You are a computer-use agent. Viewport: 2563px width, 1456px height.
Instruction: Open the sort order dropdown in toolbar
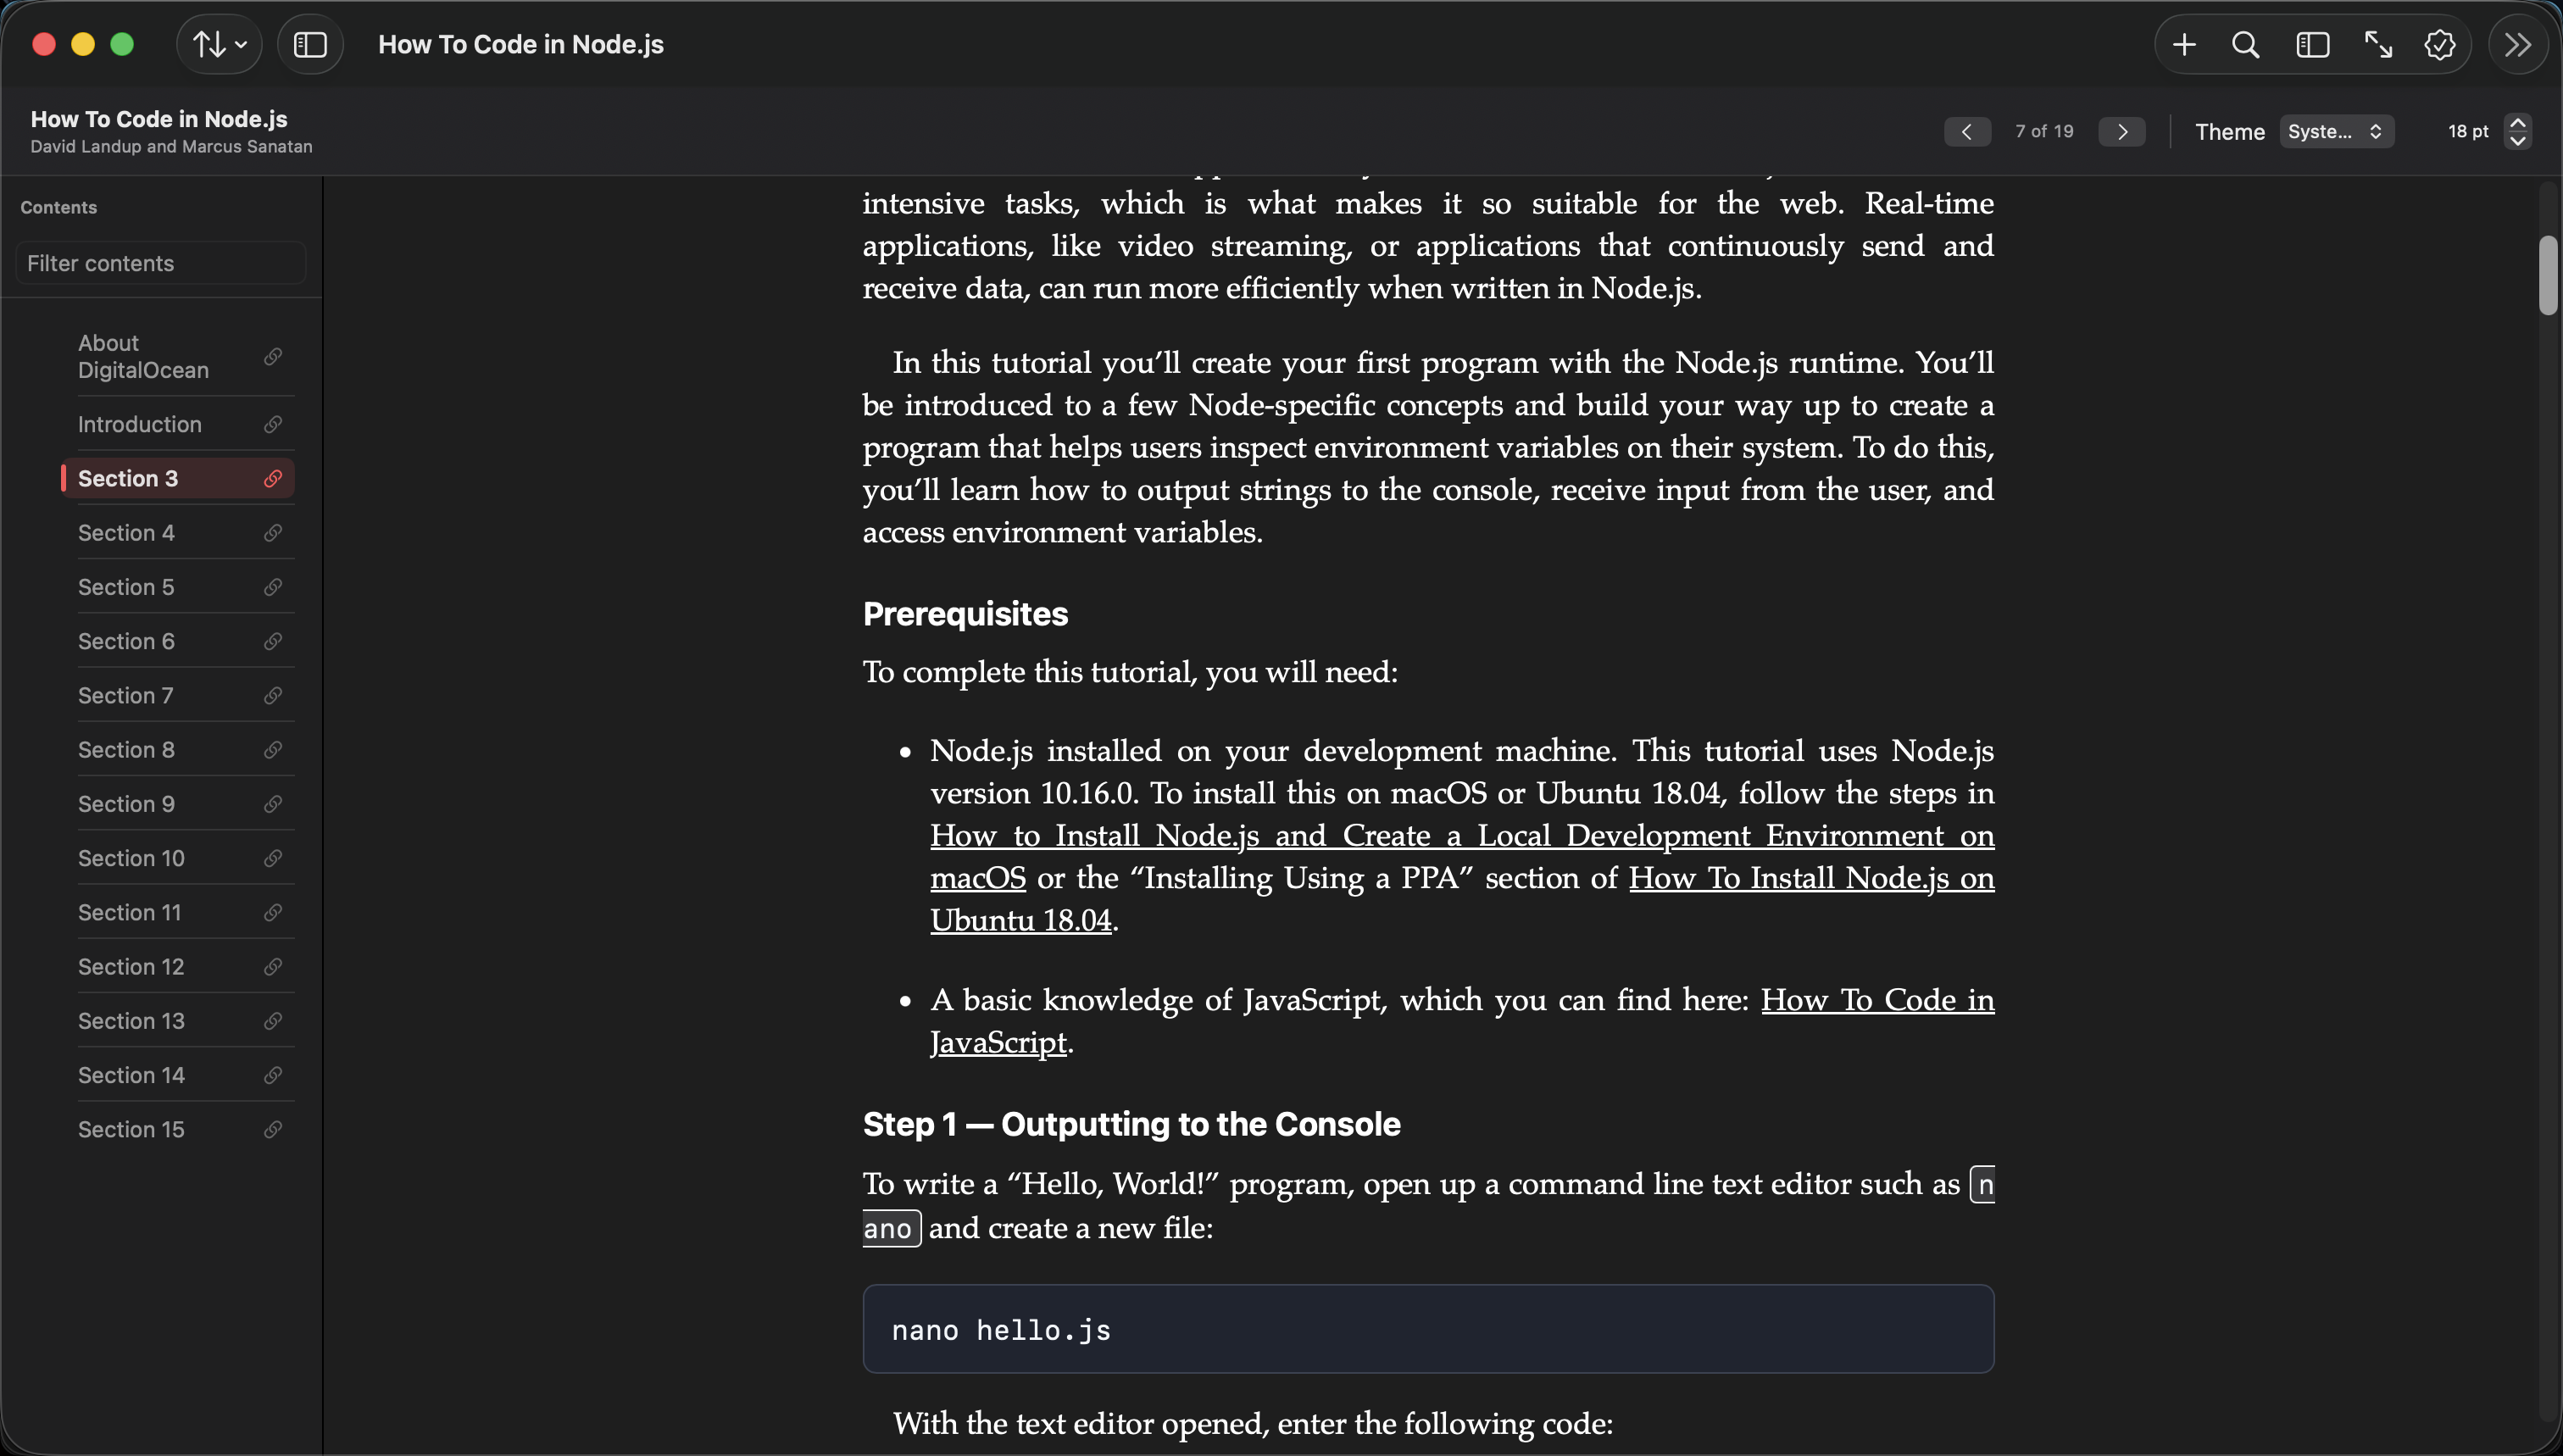(219, 44)
